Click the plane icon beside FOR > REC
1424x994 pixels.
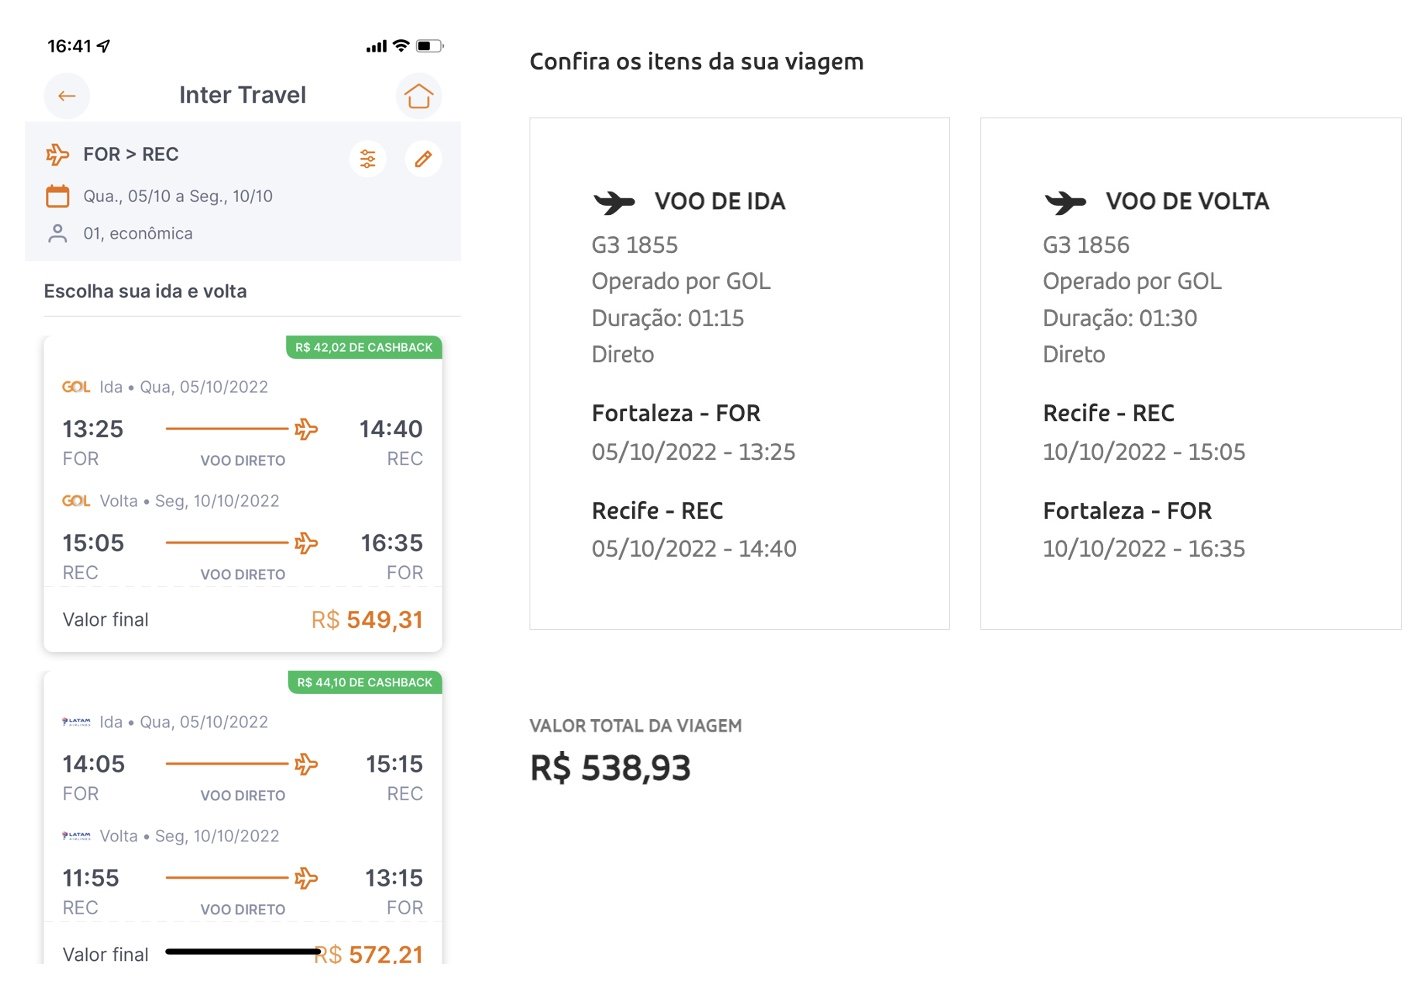tap(58, 154)
